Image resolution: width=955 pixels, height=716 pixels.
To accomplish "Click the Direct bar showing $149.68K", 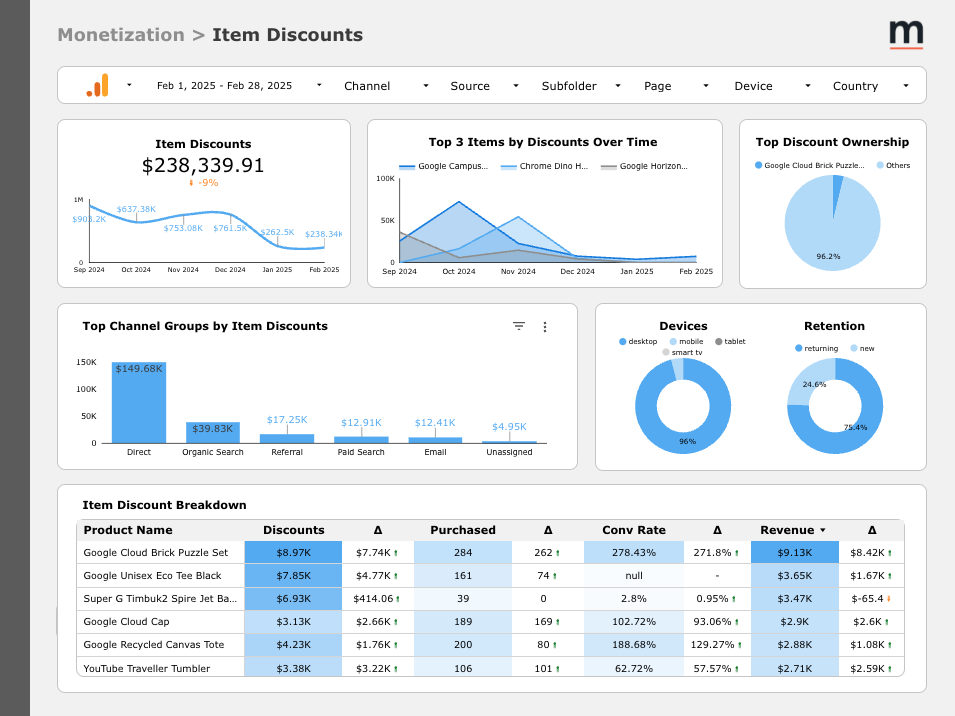I will [x=139, y=402].
